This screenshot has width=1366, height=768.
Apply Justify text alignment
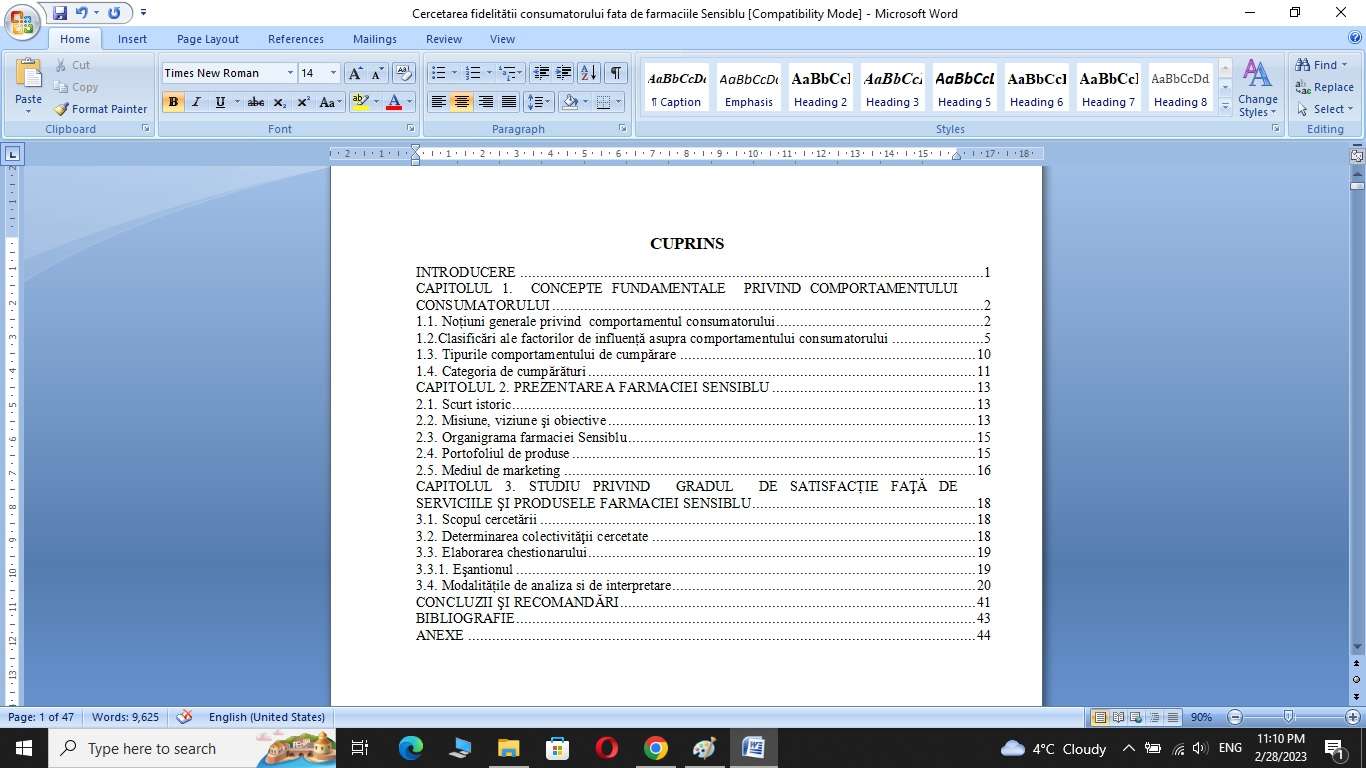(x=509, y=102)
